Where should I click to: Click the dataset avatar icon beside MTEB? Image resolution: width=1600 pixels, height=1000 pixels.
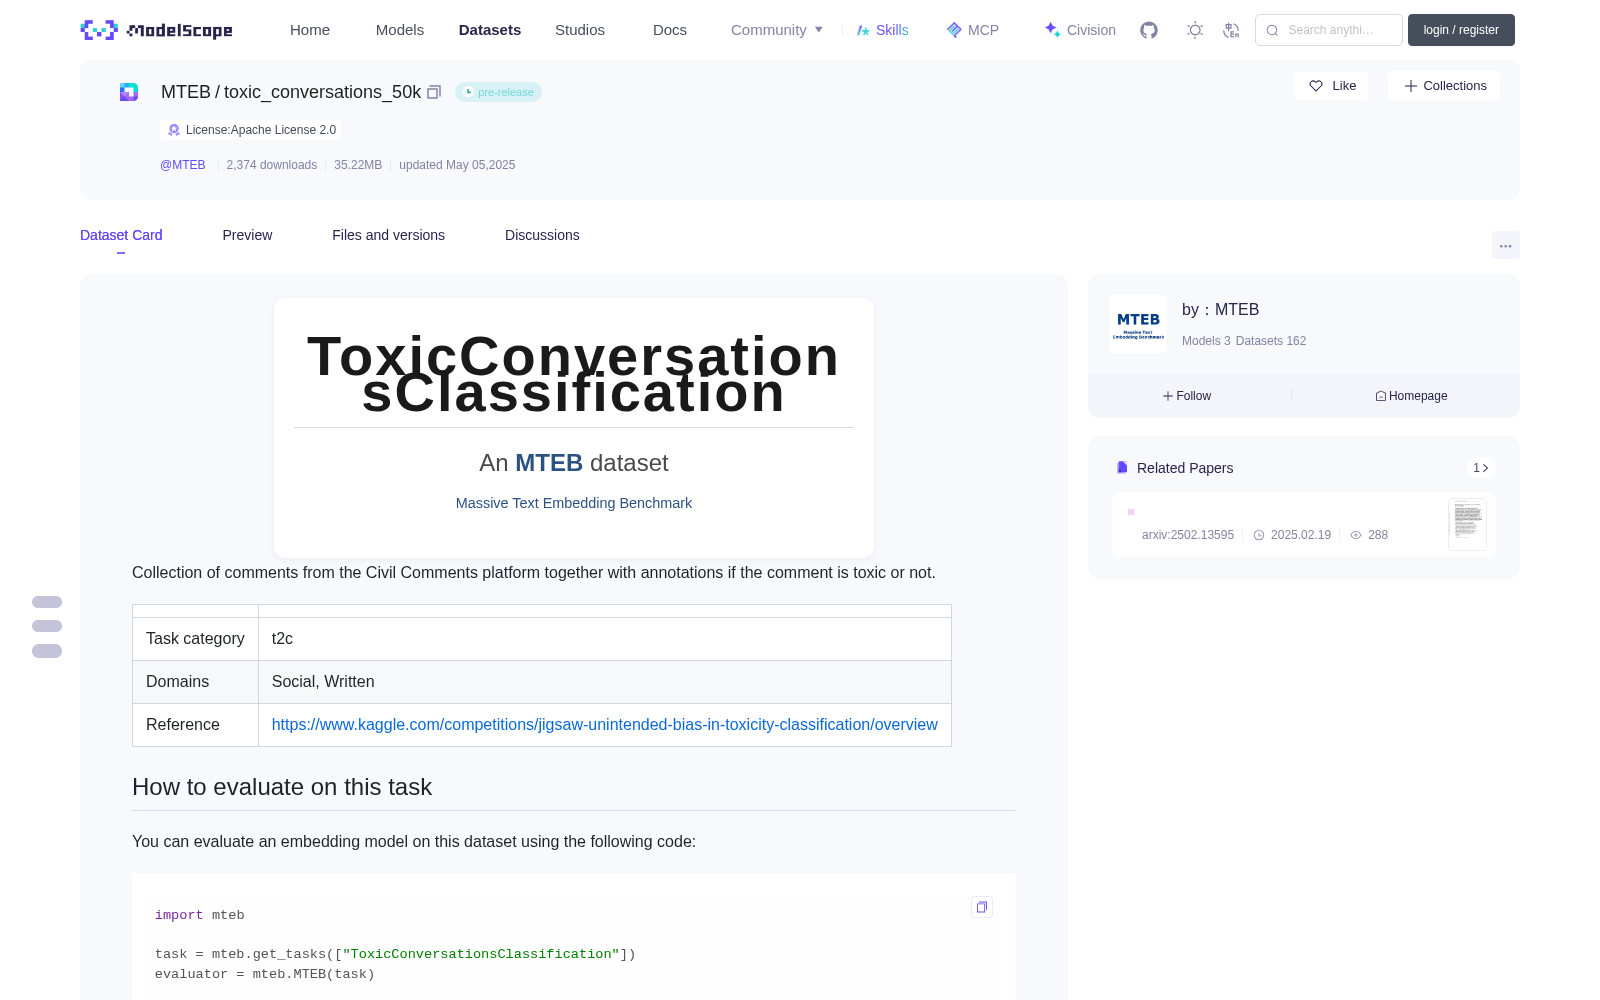(129, 92)
